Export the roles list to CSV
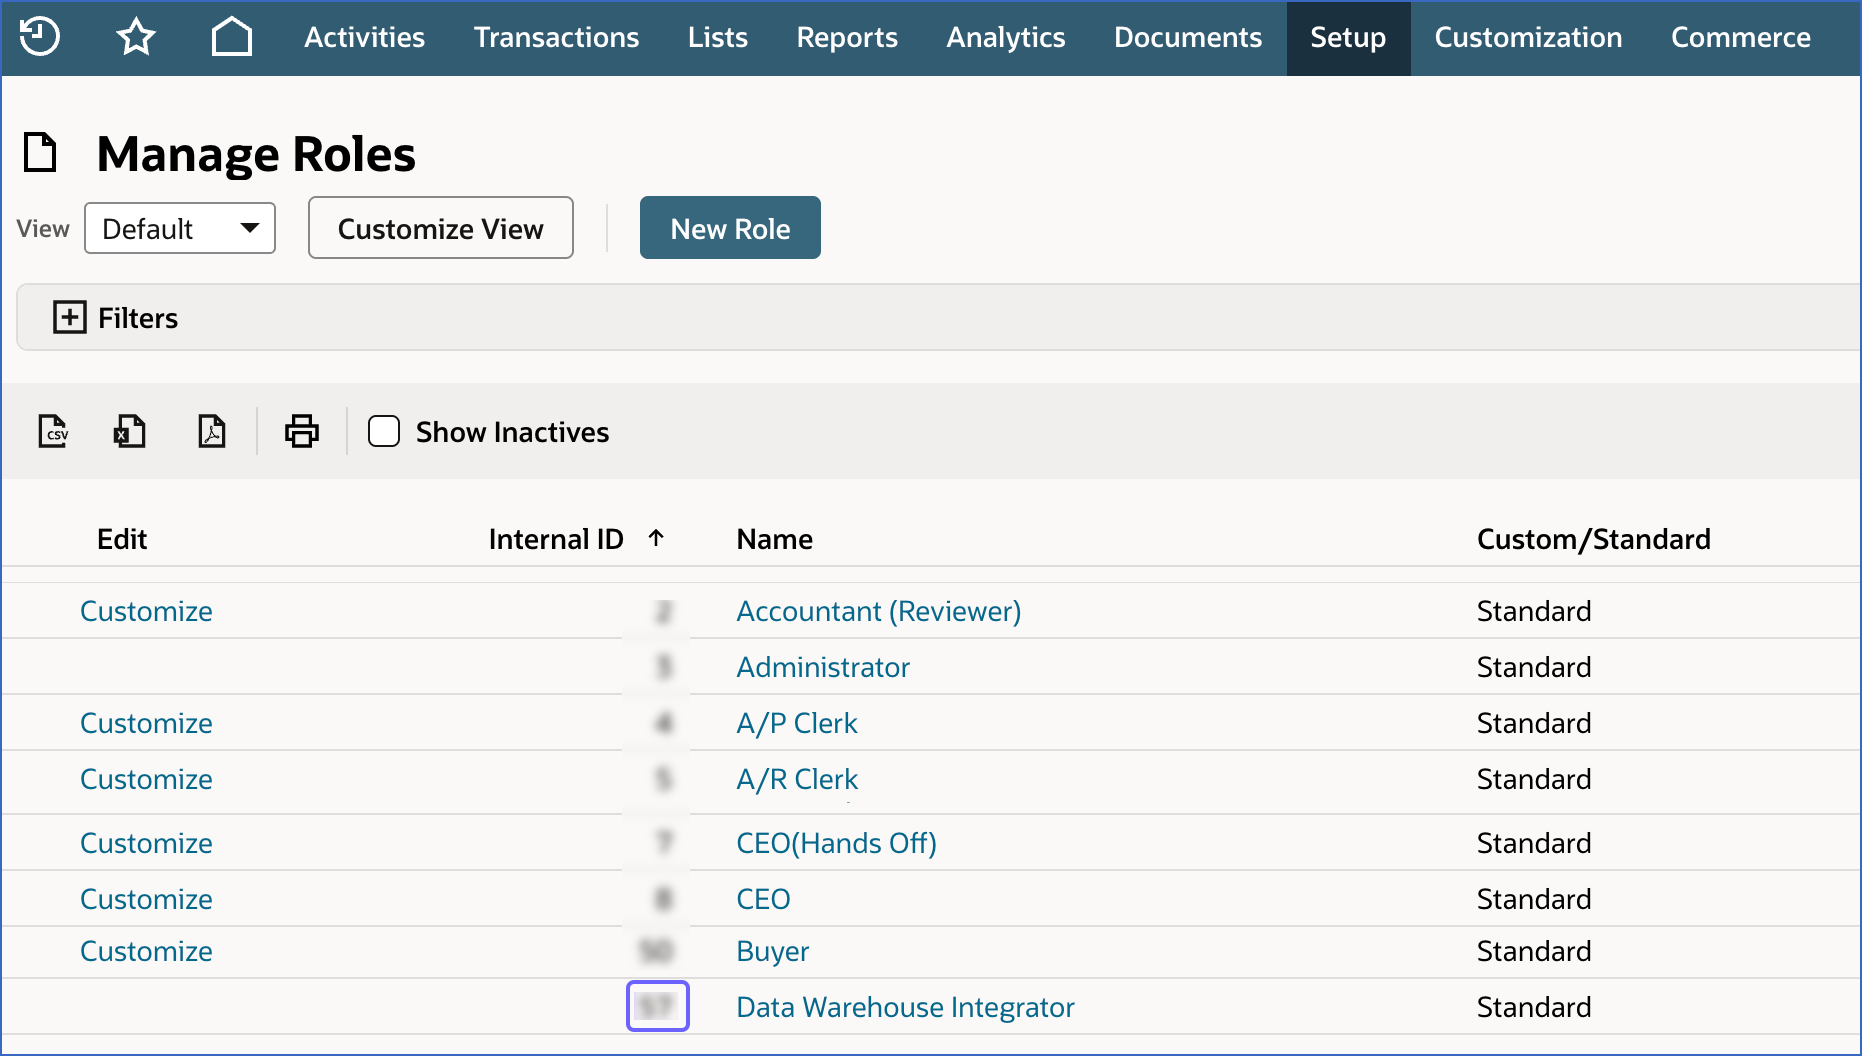This screenshot has width=1862, height=1056. 53,432
